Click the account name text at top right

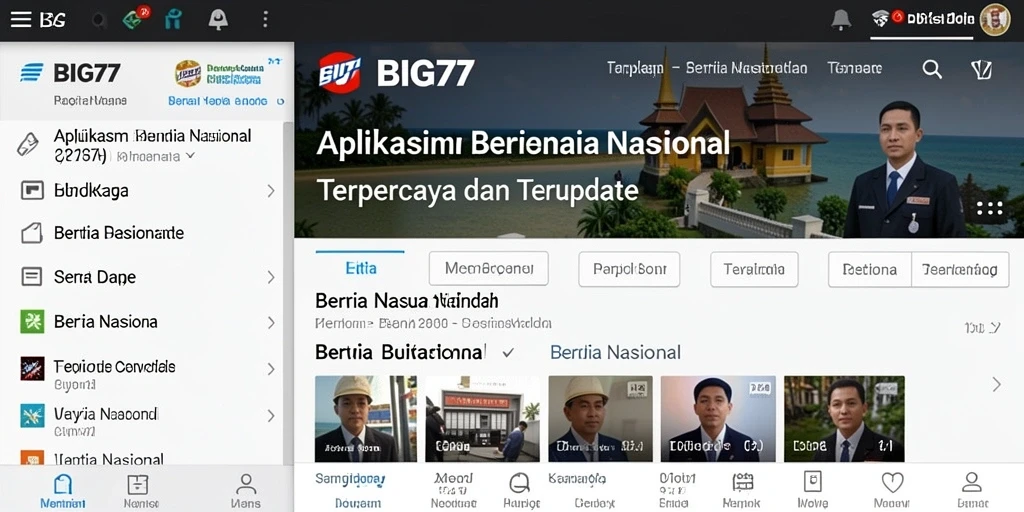pyautogui.click(x=941, y=18)
